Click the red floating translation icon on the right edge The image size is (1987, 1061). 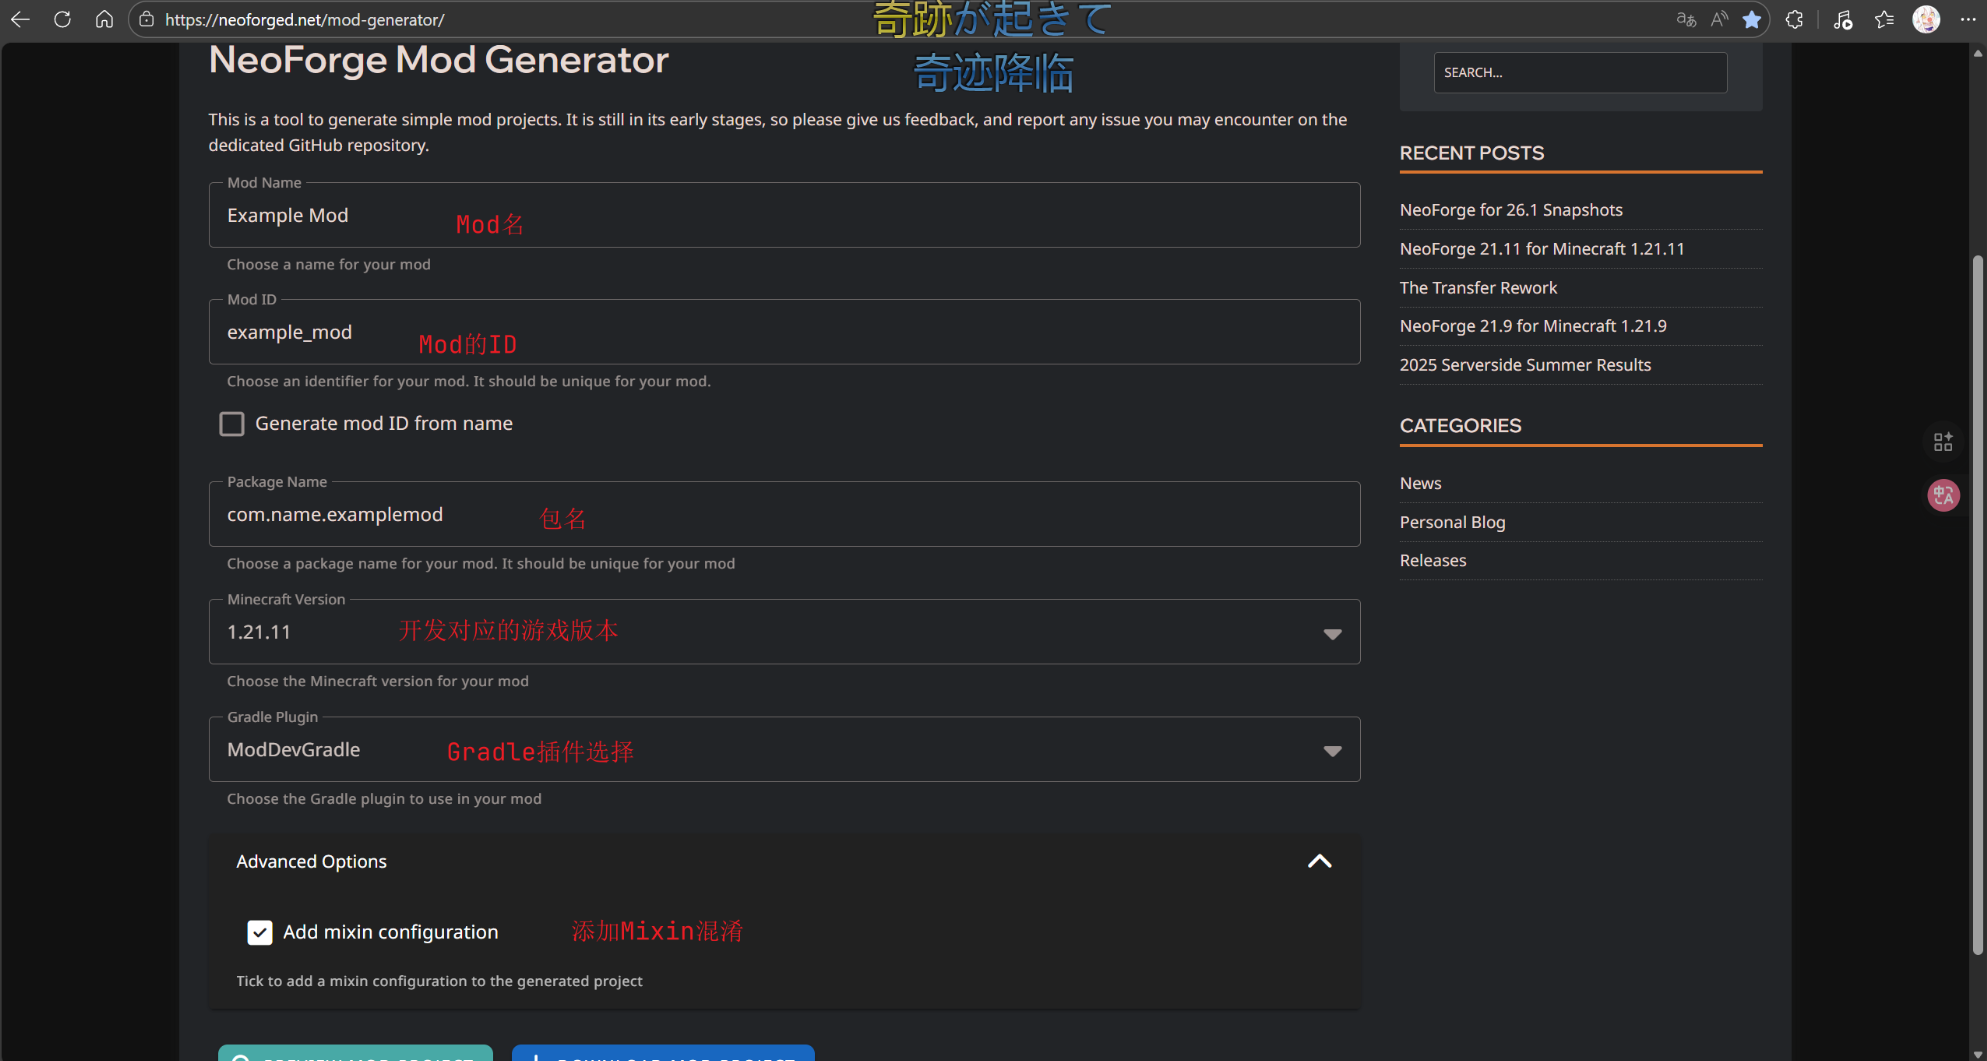[x=1943, y=495]
